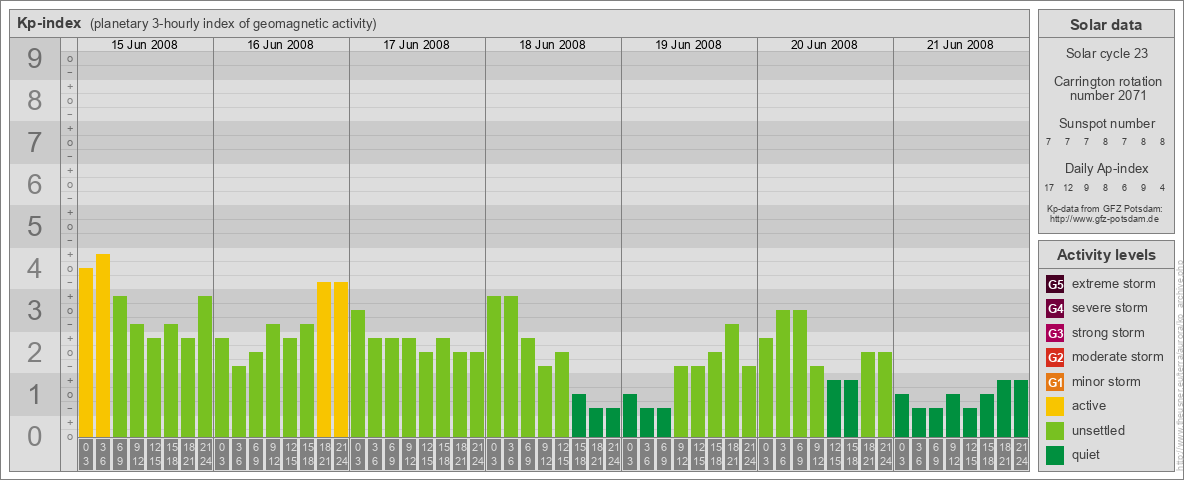Click the G1 minor storm badge
The width and height of the screenshot is (1184, 480).
(1055, 382)
